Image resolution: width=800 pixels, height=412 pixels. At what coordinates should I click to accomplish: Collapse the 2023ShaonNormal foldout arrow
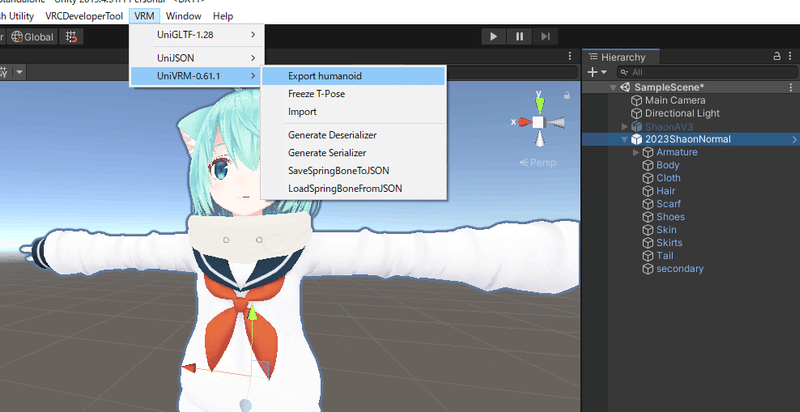point(624,139)
